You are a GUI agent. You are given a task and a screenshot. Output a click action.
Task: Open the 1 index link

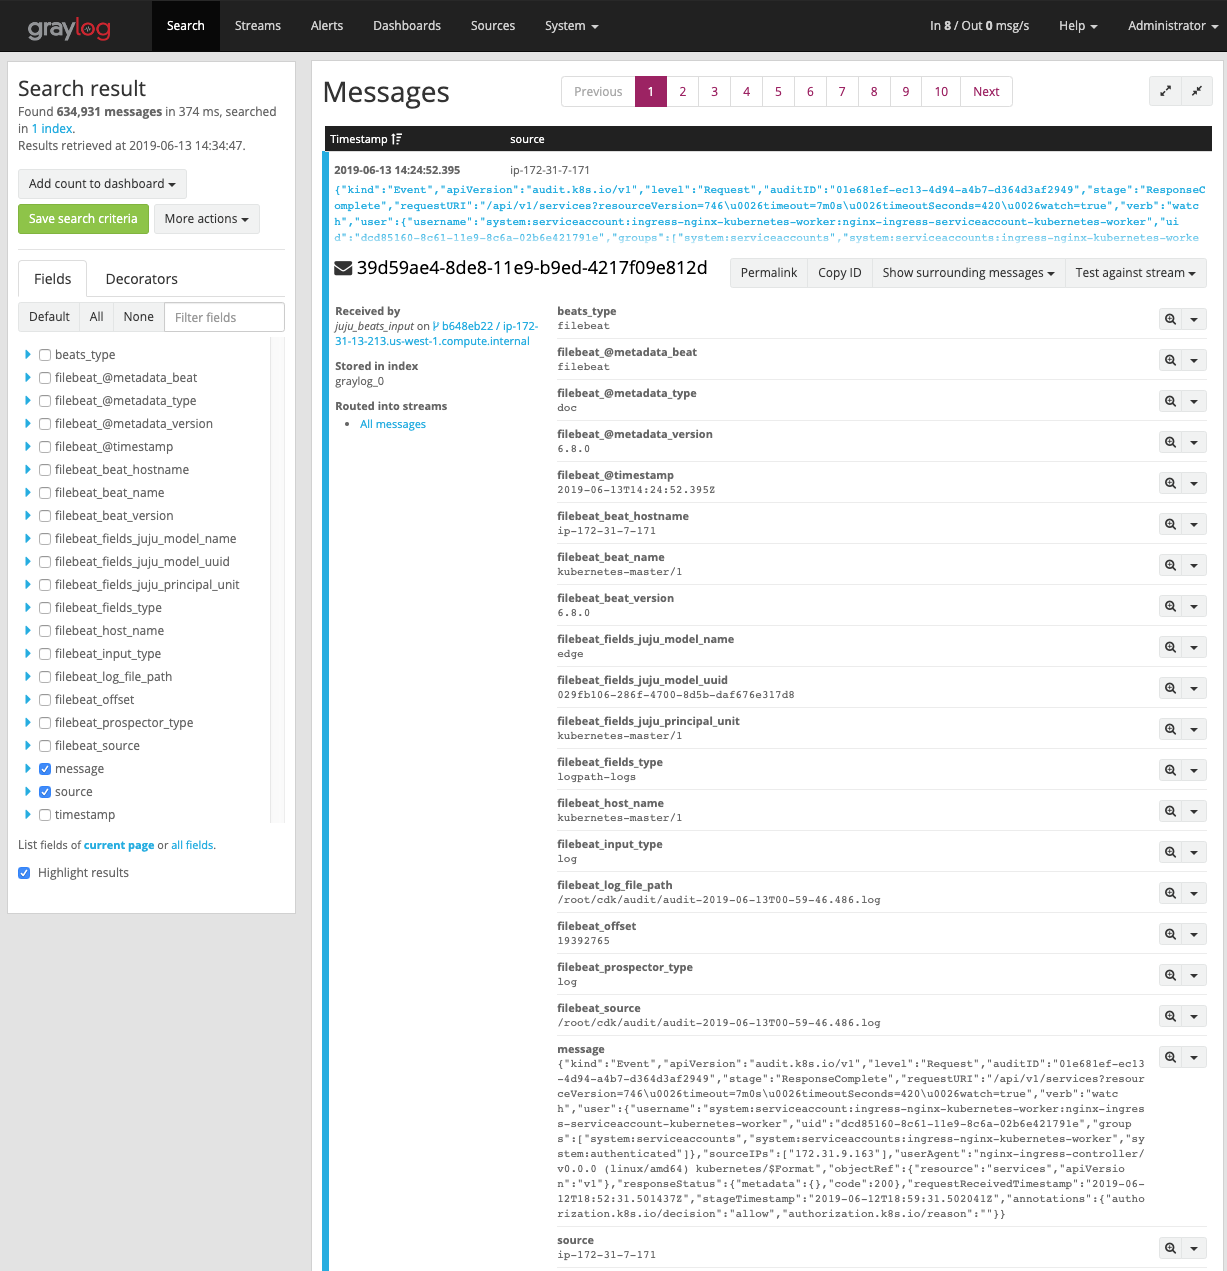pos(52,129)
